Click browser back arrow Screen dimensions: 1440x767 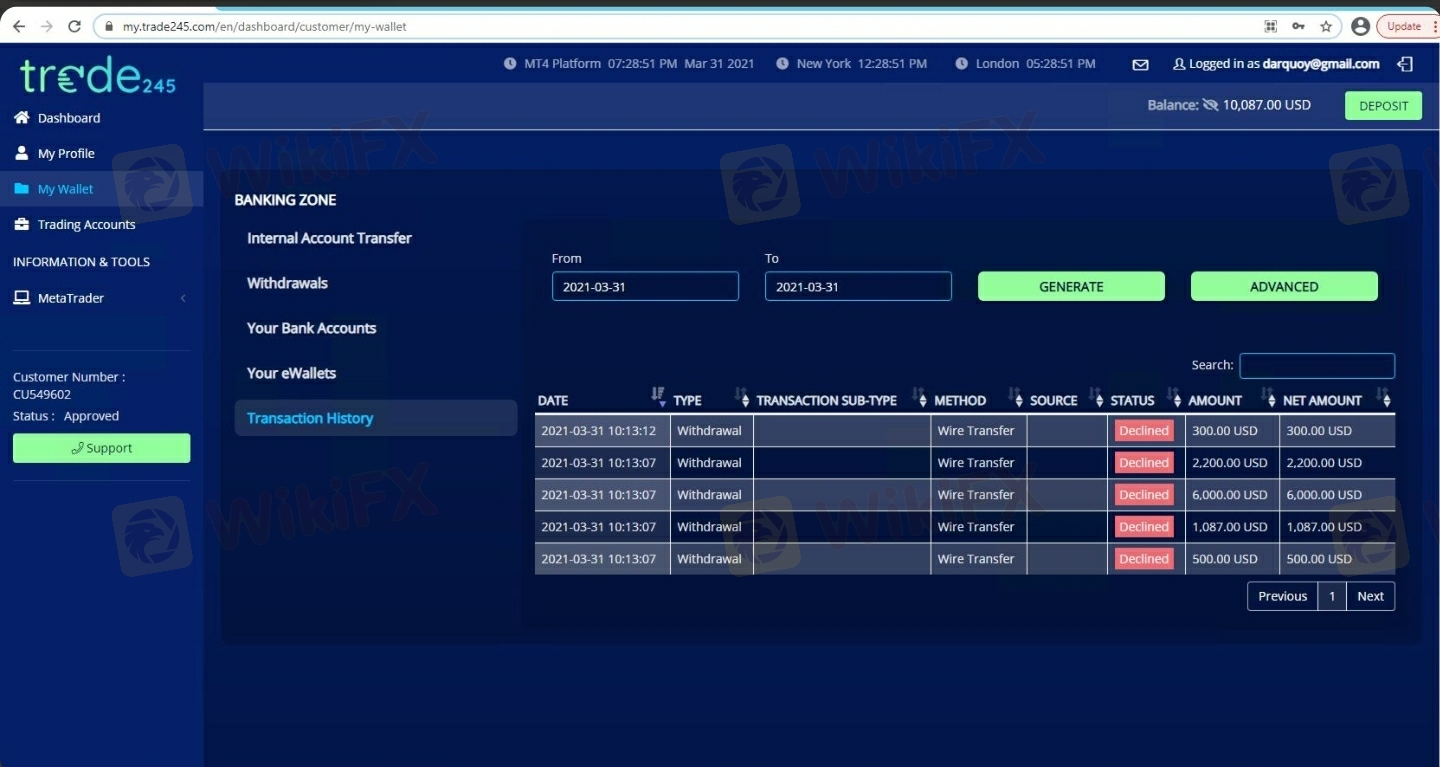[x=18, y=27]
